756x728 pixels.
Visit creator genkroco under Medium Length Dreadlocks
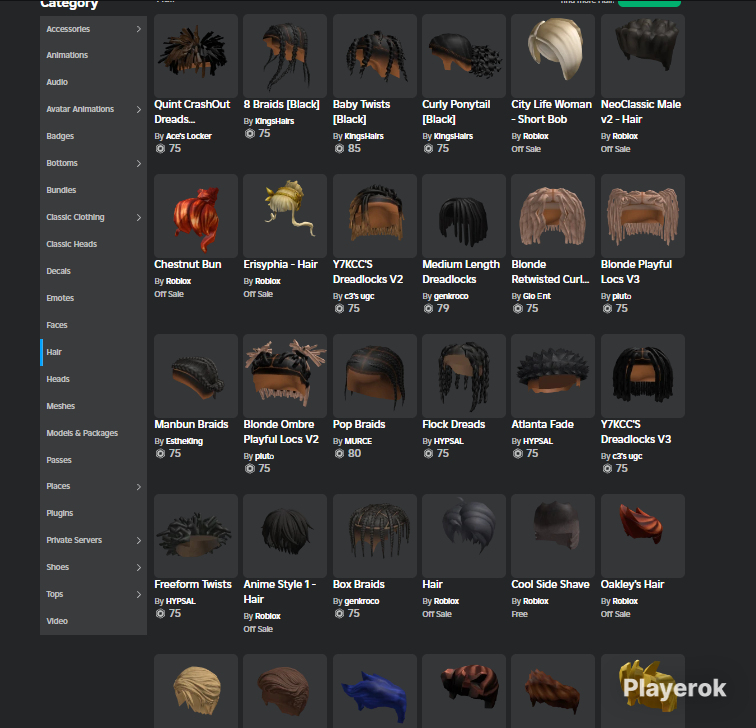point(451,296)
